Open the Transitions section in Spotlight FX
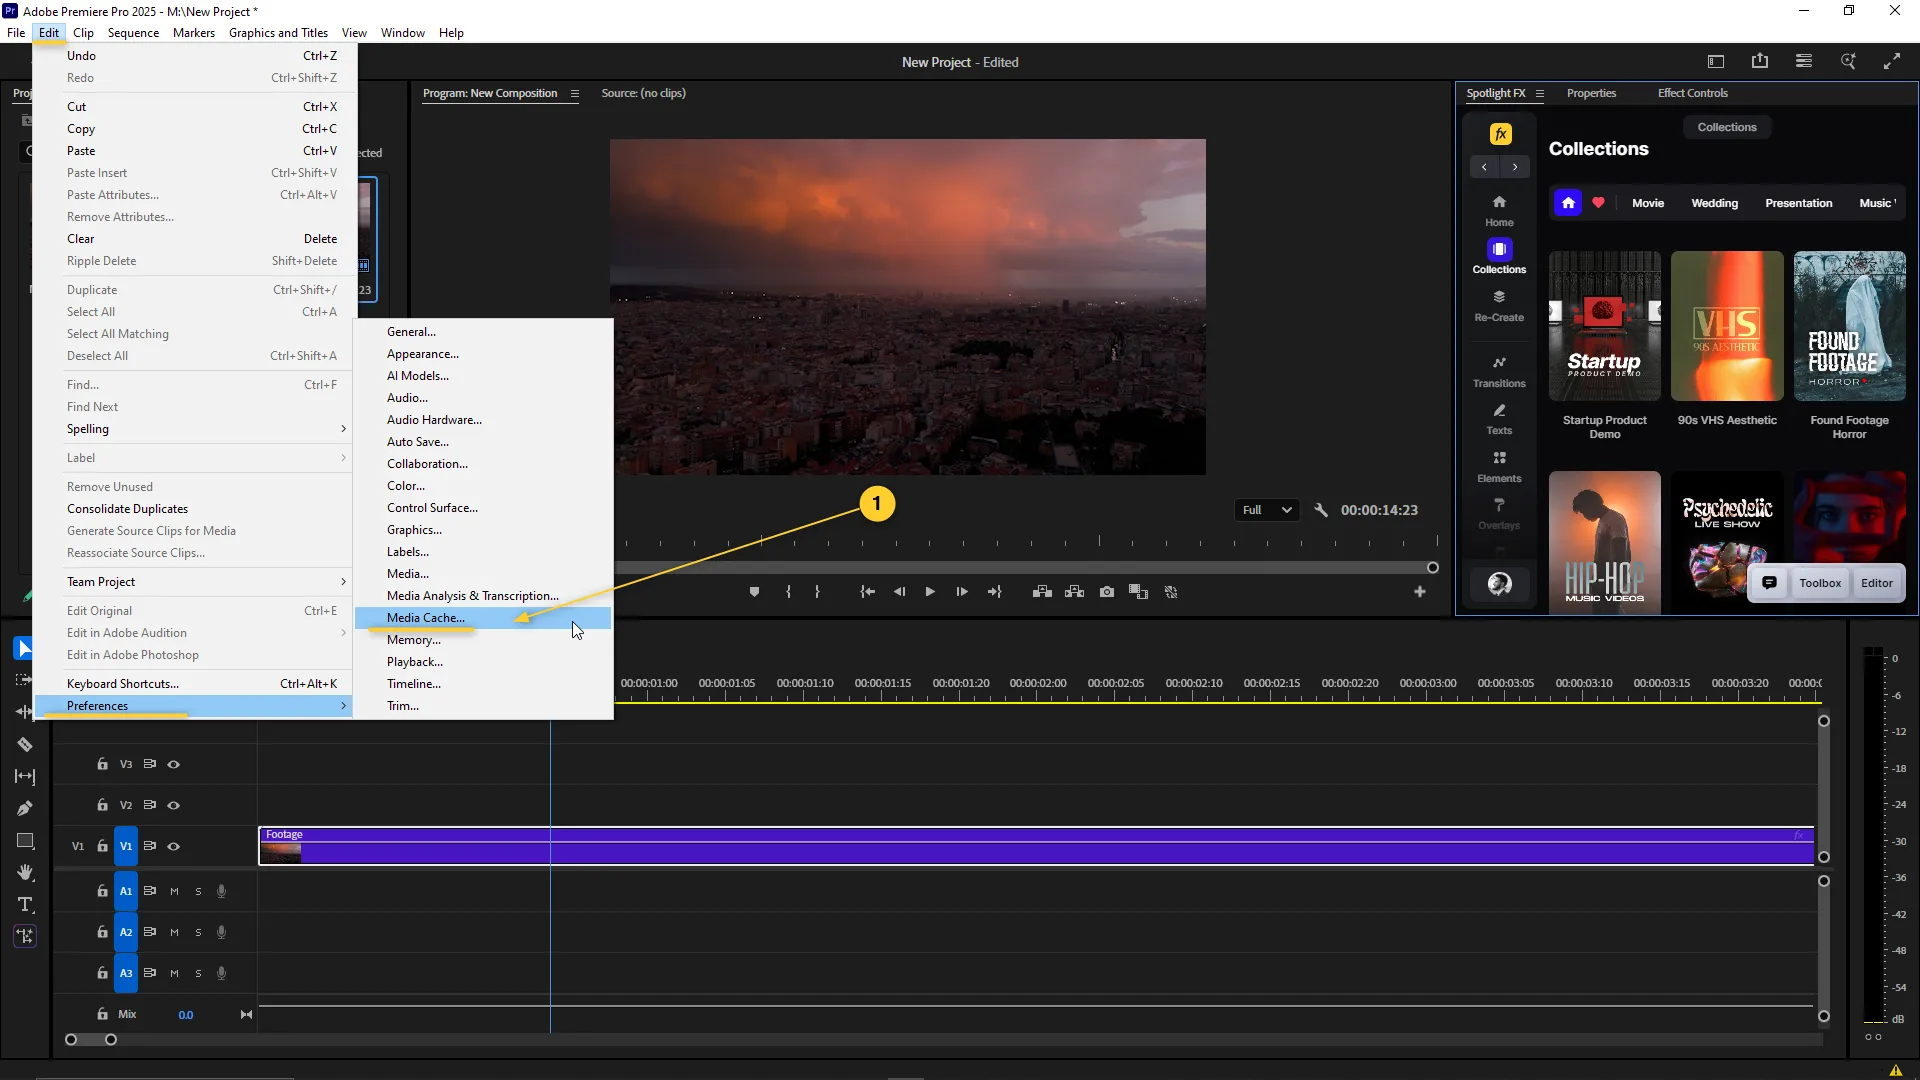Image resolution: width=1920 pixels, height=1080 pixels. (1498, 370)
